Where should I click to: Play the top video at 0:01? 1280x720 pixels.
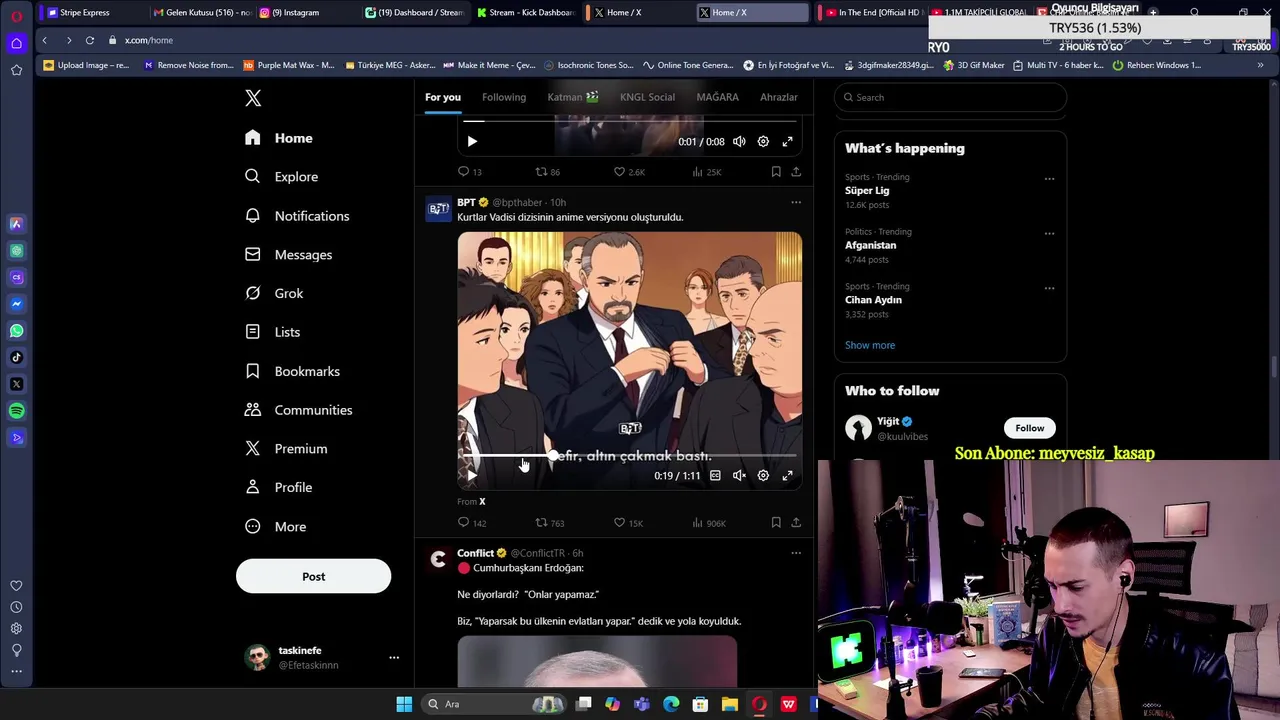click(472, 142)
